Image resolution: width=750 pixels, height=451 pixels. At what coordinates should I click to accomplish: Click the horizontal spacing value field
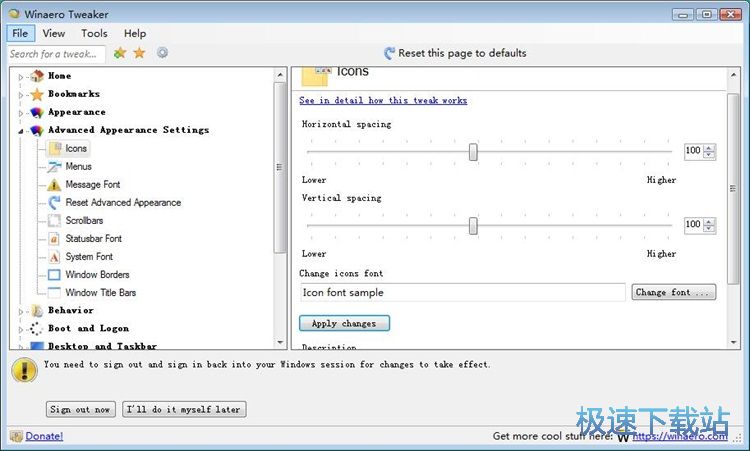[x=694, y=151]
